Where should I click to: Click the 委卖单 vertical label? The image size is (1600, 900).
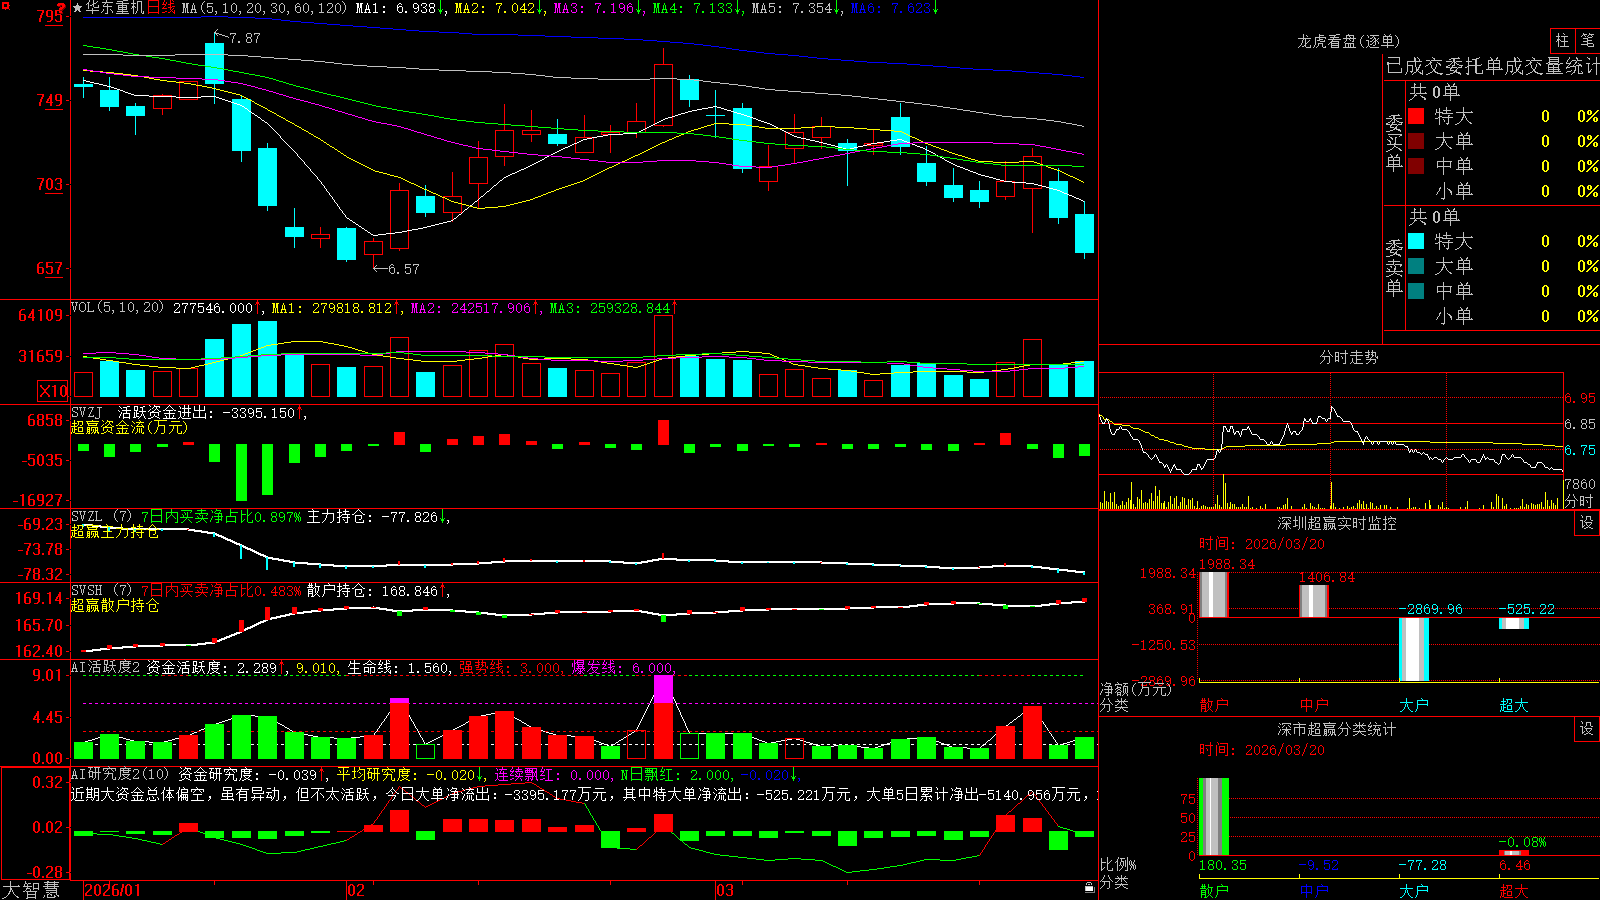1394,267
